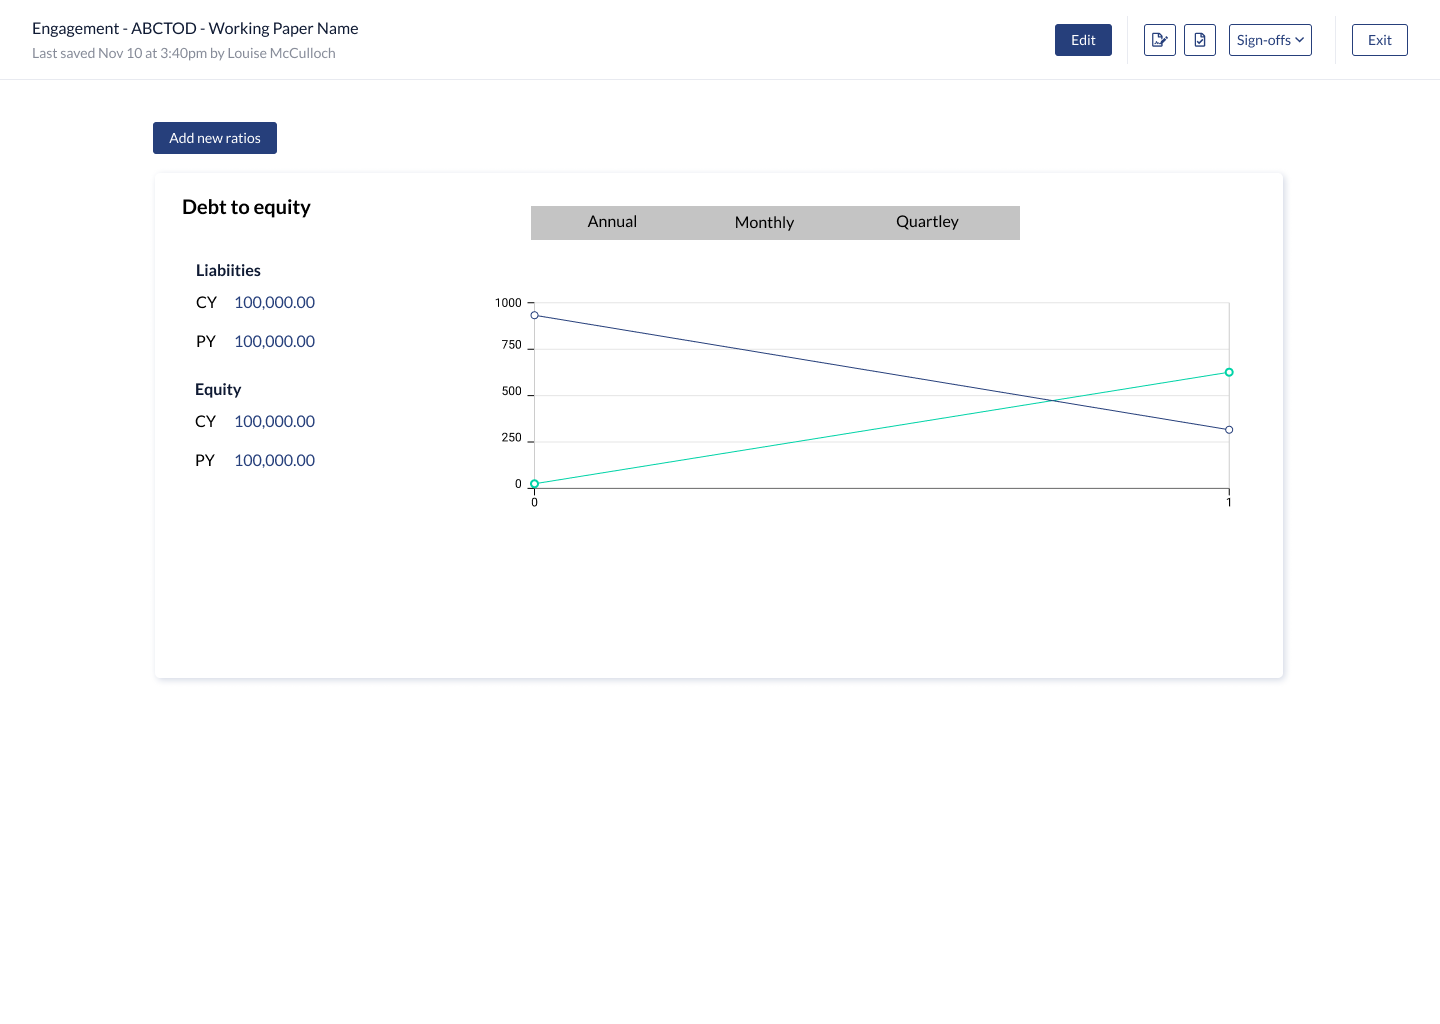Switch to the Monthly tab
The height and width of the screenshot is (1024, 1440).
764,222
